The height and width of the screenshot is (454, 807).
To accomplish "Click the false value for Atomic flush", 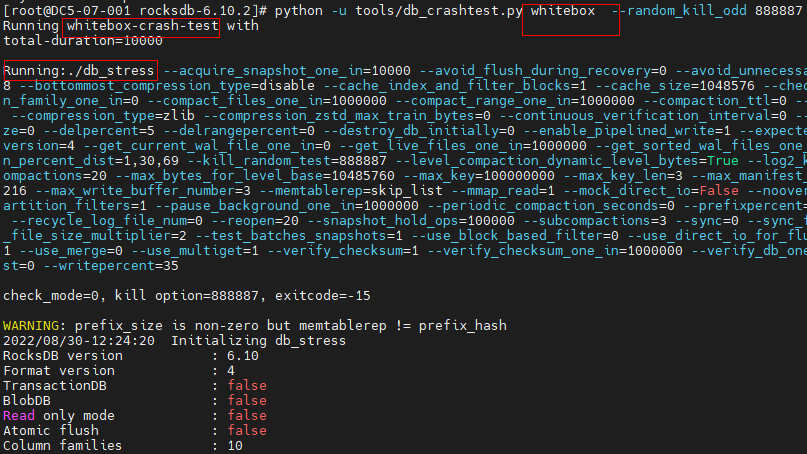I will (247, 430).
